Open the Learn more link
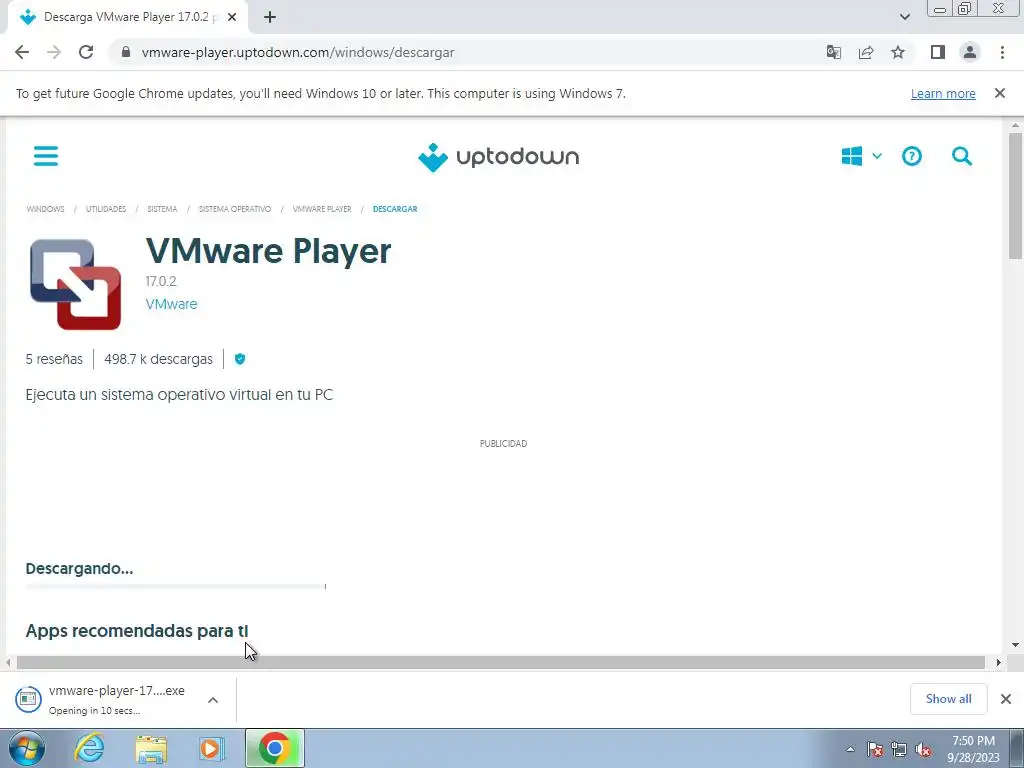Viewport: 1024px width, 768px height. (943, 93)
